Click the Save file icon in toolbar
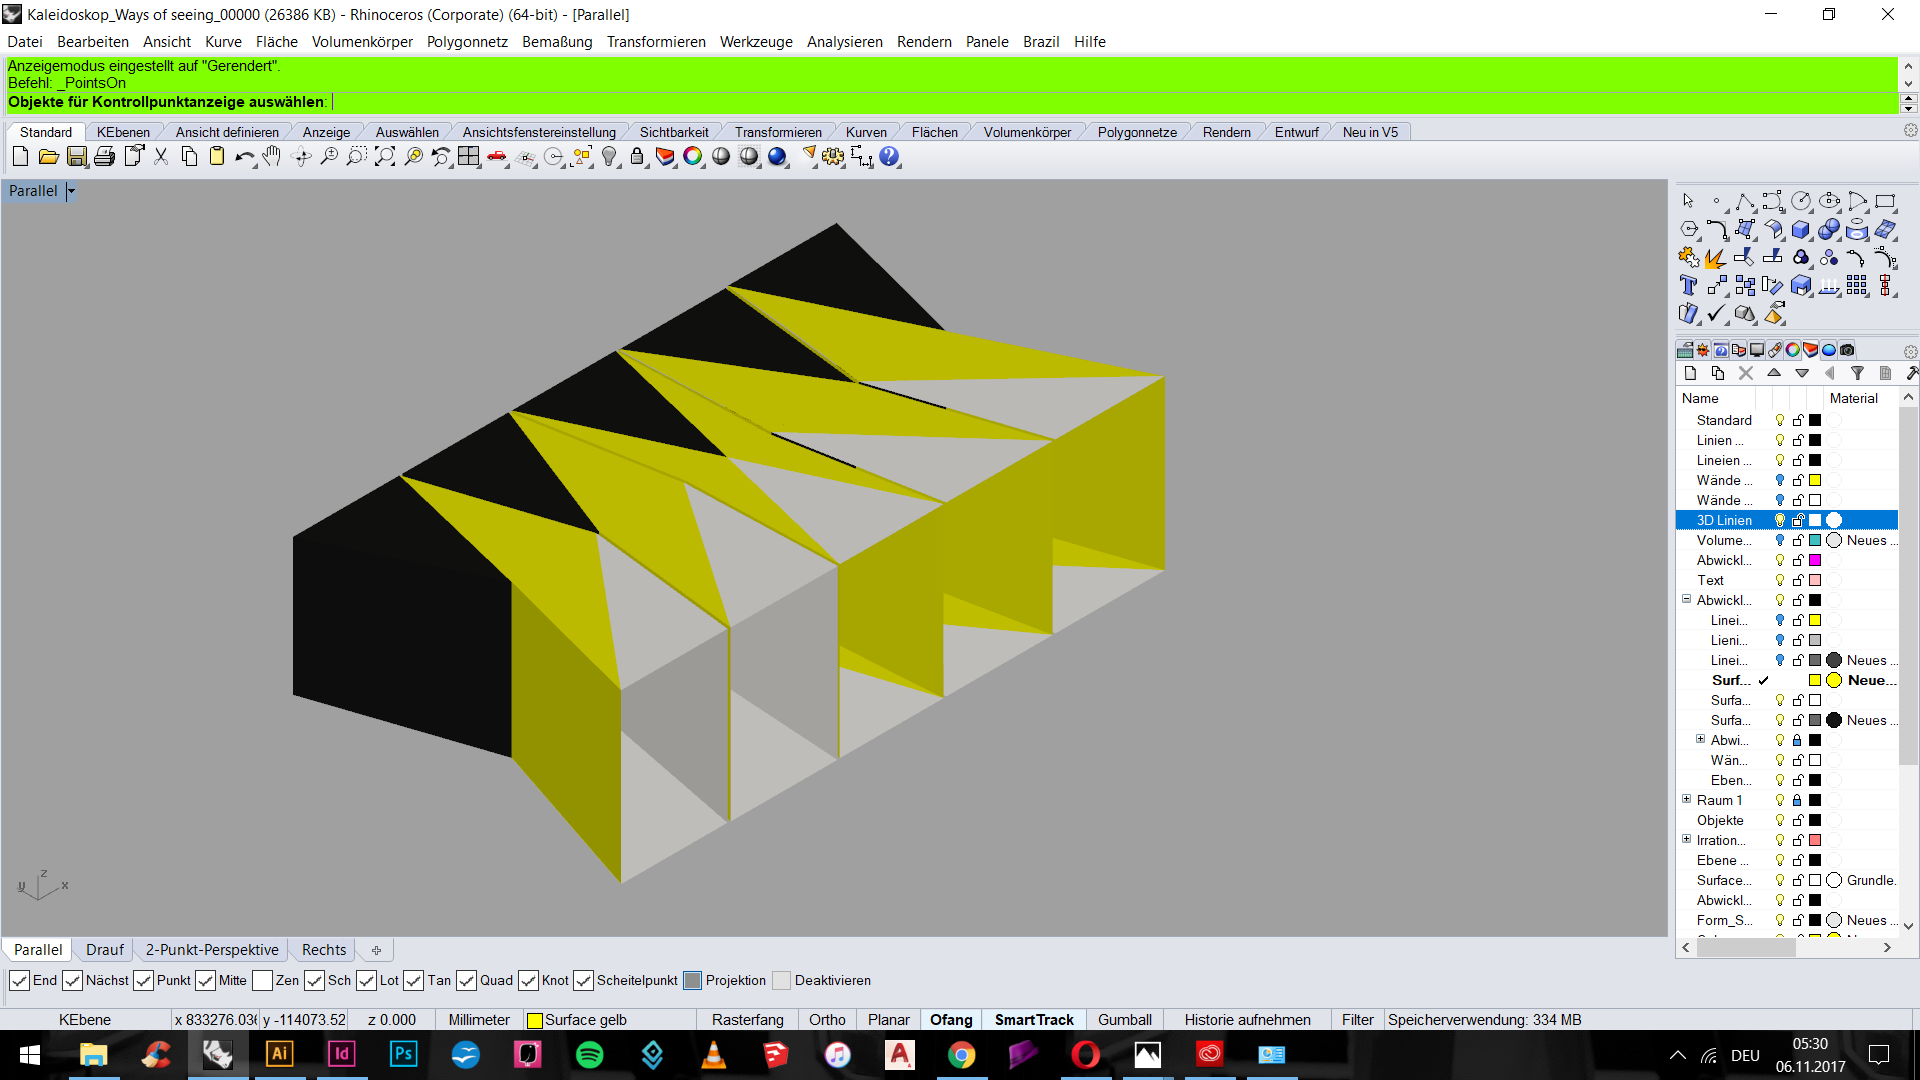1920x1080 pixels. click(x=77, y=157)
